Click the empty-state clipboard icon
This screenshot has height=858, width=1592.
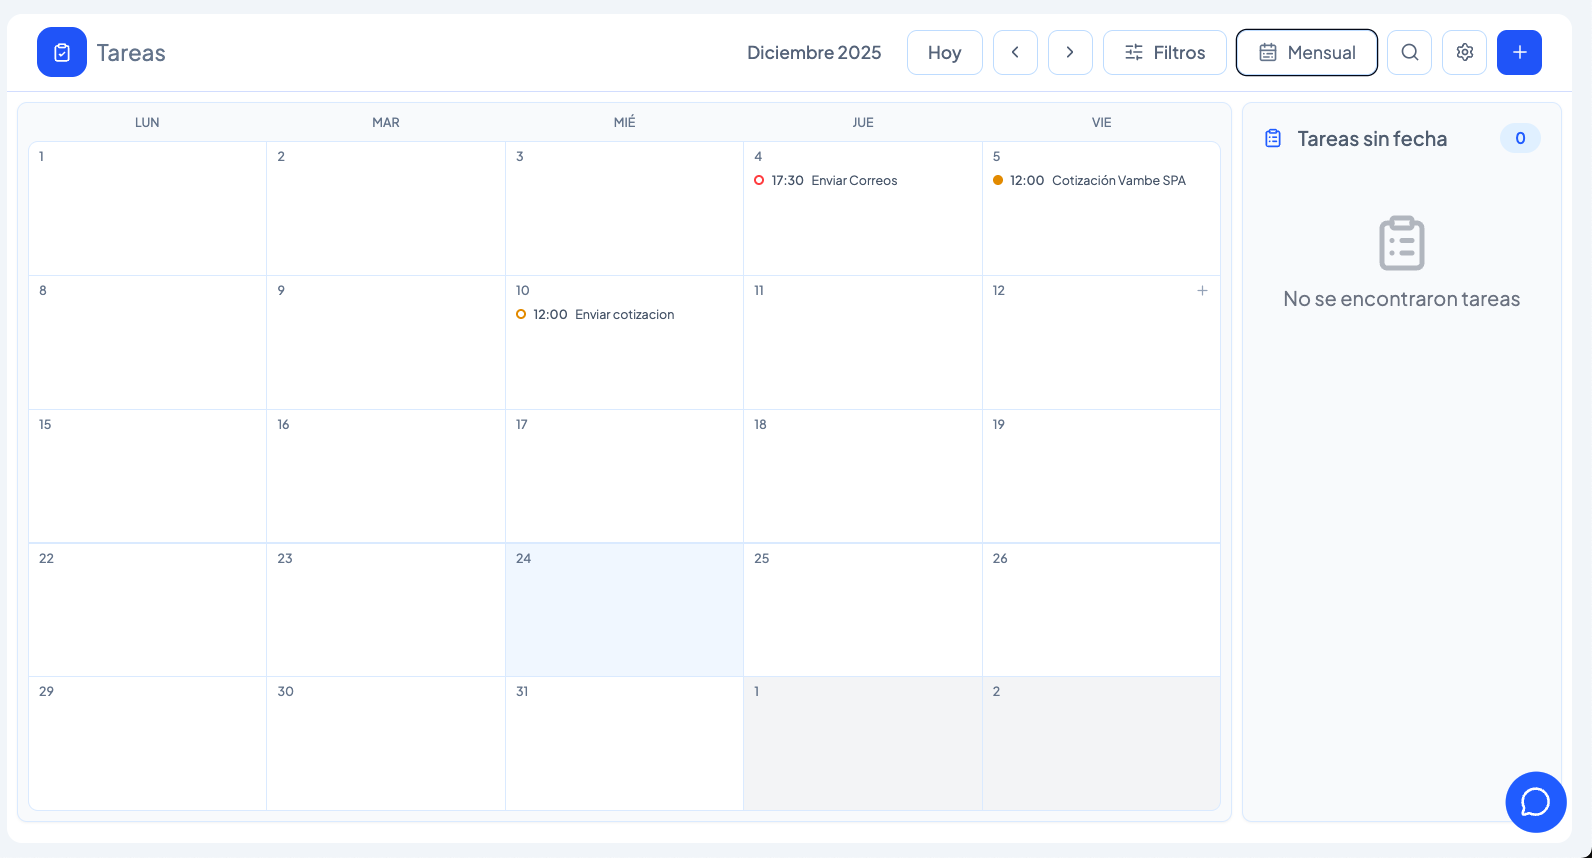[1401, 243]
